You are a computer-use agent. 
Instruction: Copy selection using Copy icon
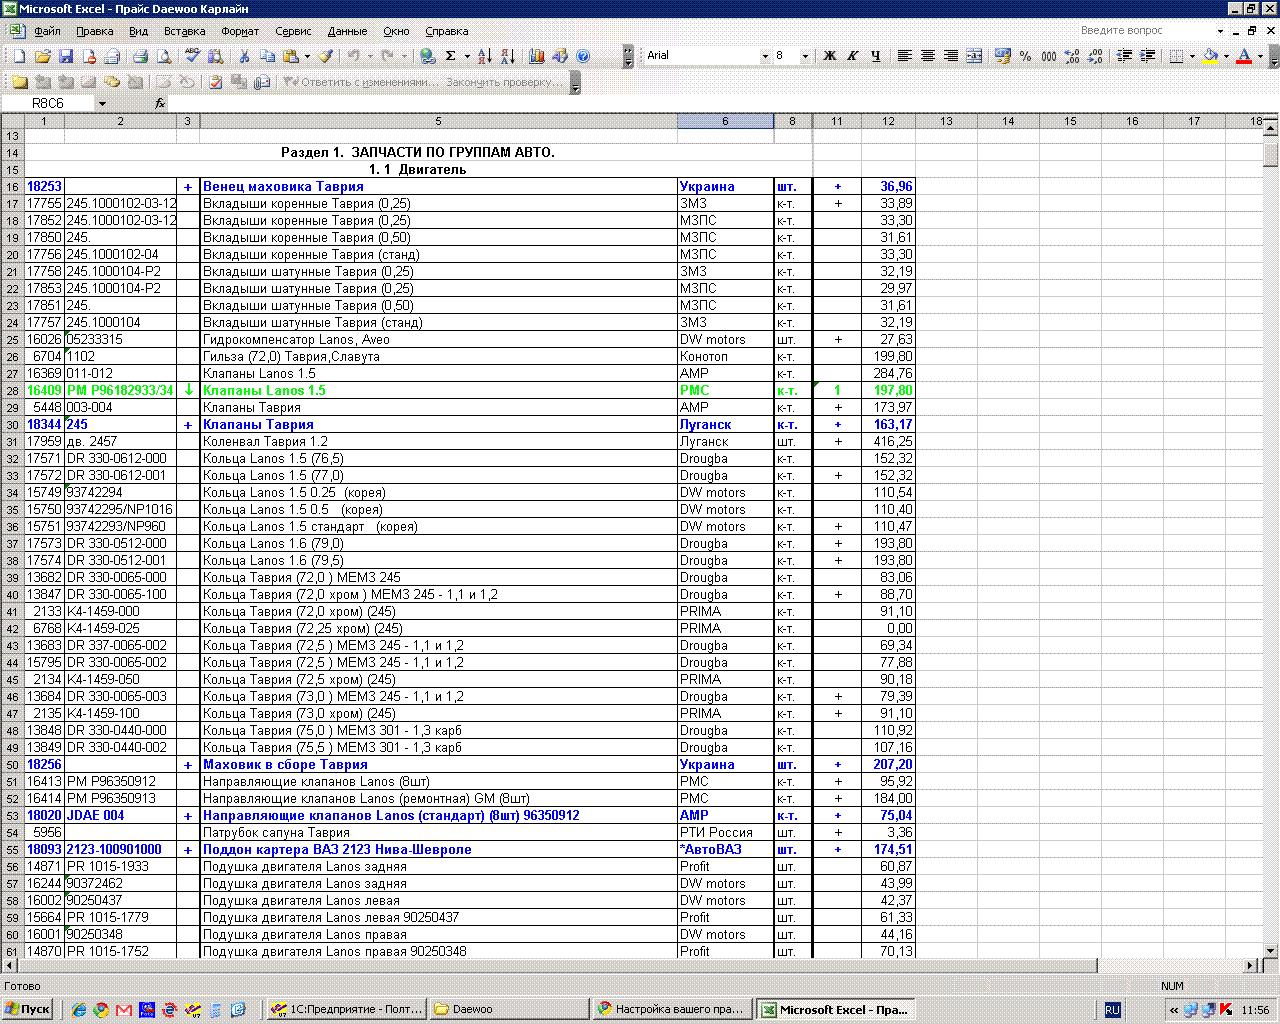(267, 56)
